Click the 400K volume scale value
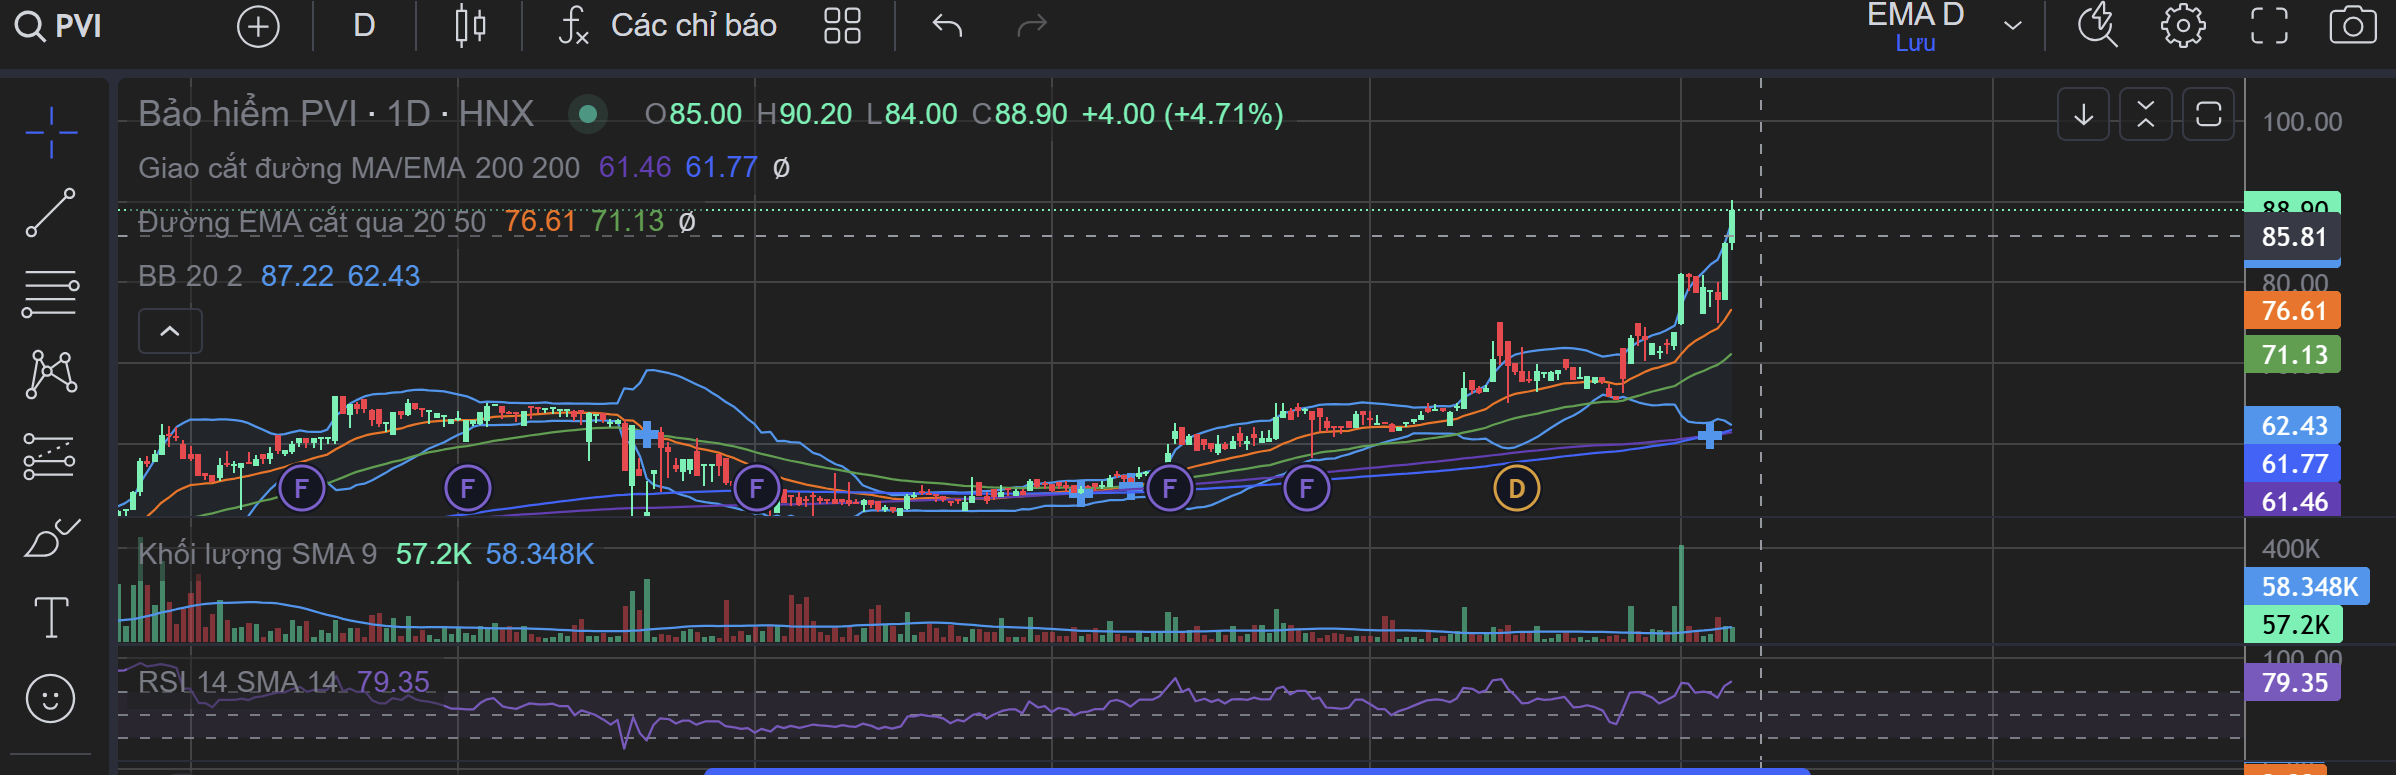2396x775 pixels. 2290,549
